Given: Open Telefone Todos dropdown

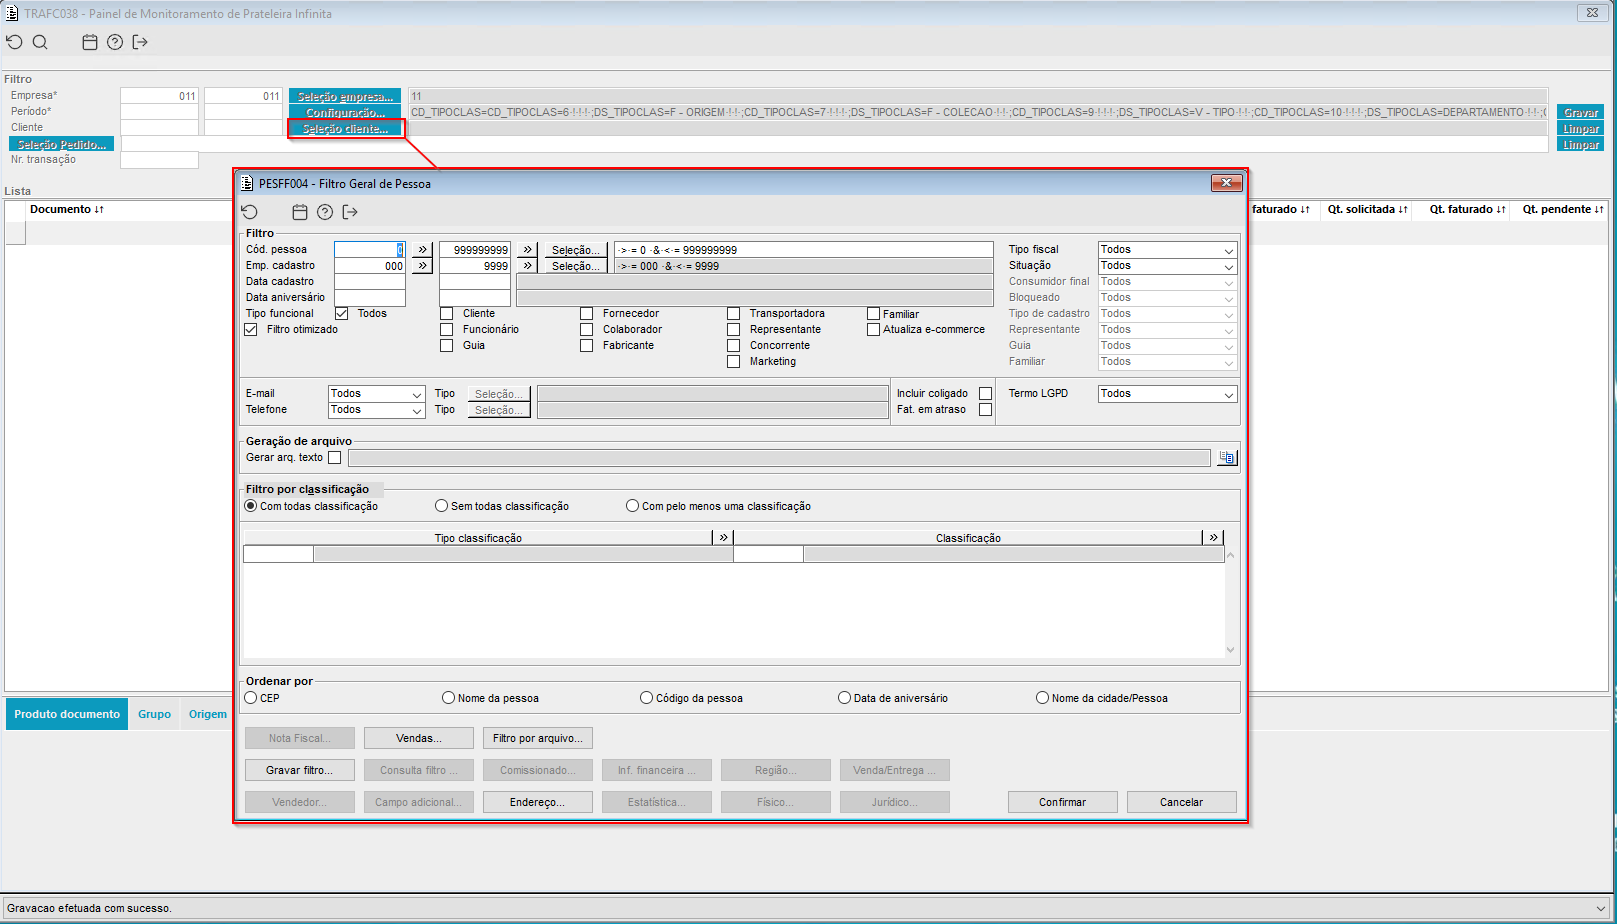Looking at the screenshot, I should pyautogui.click(x=376, y=410).
